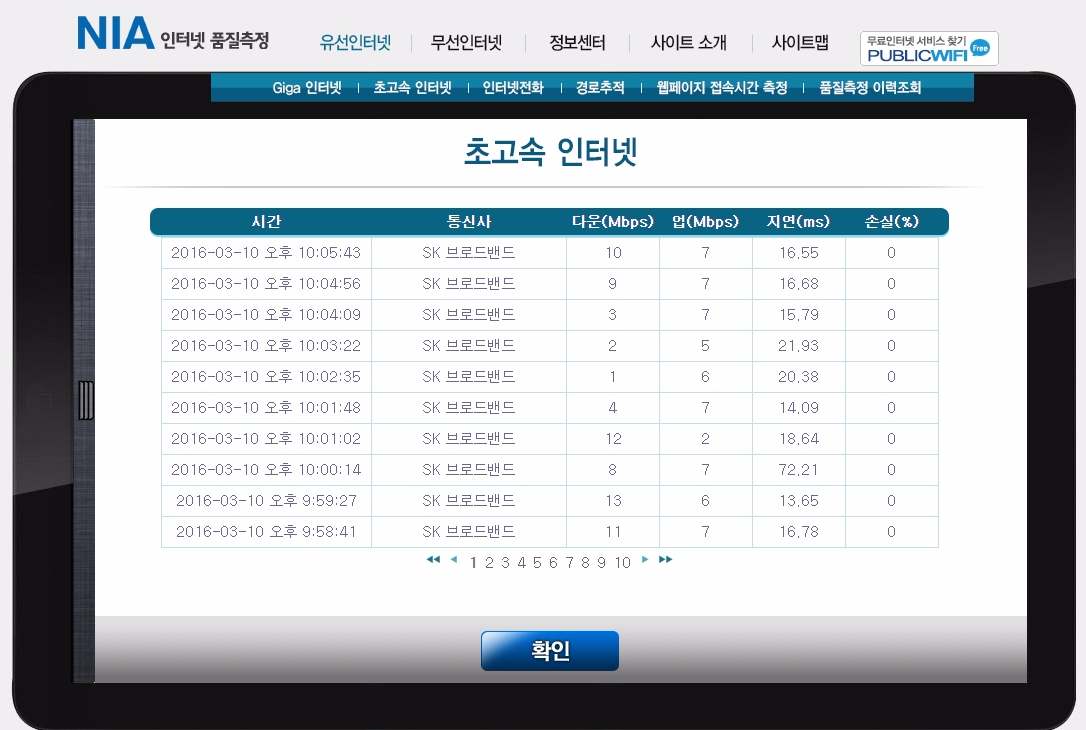Select the 경로추적 submenu

600,88
